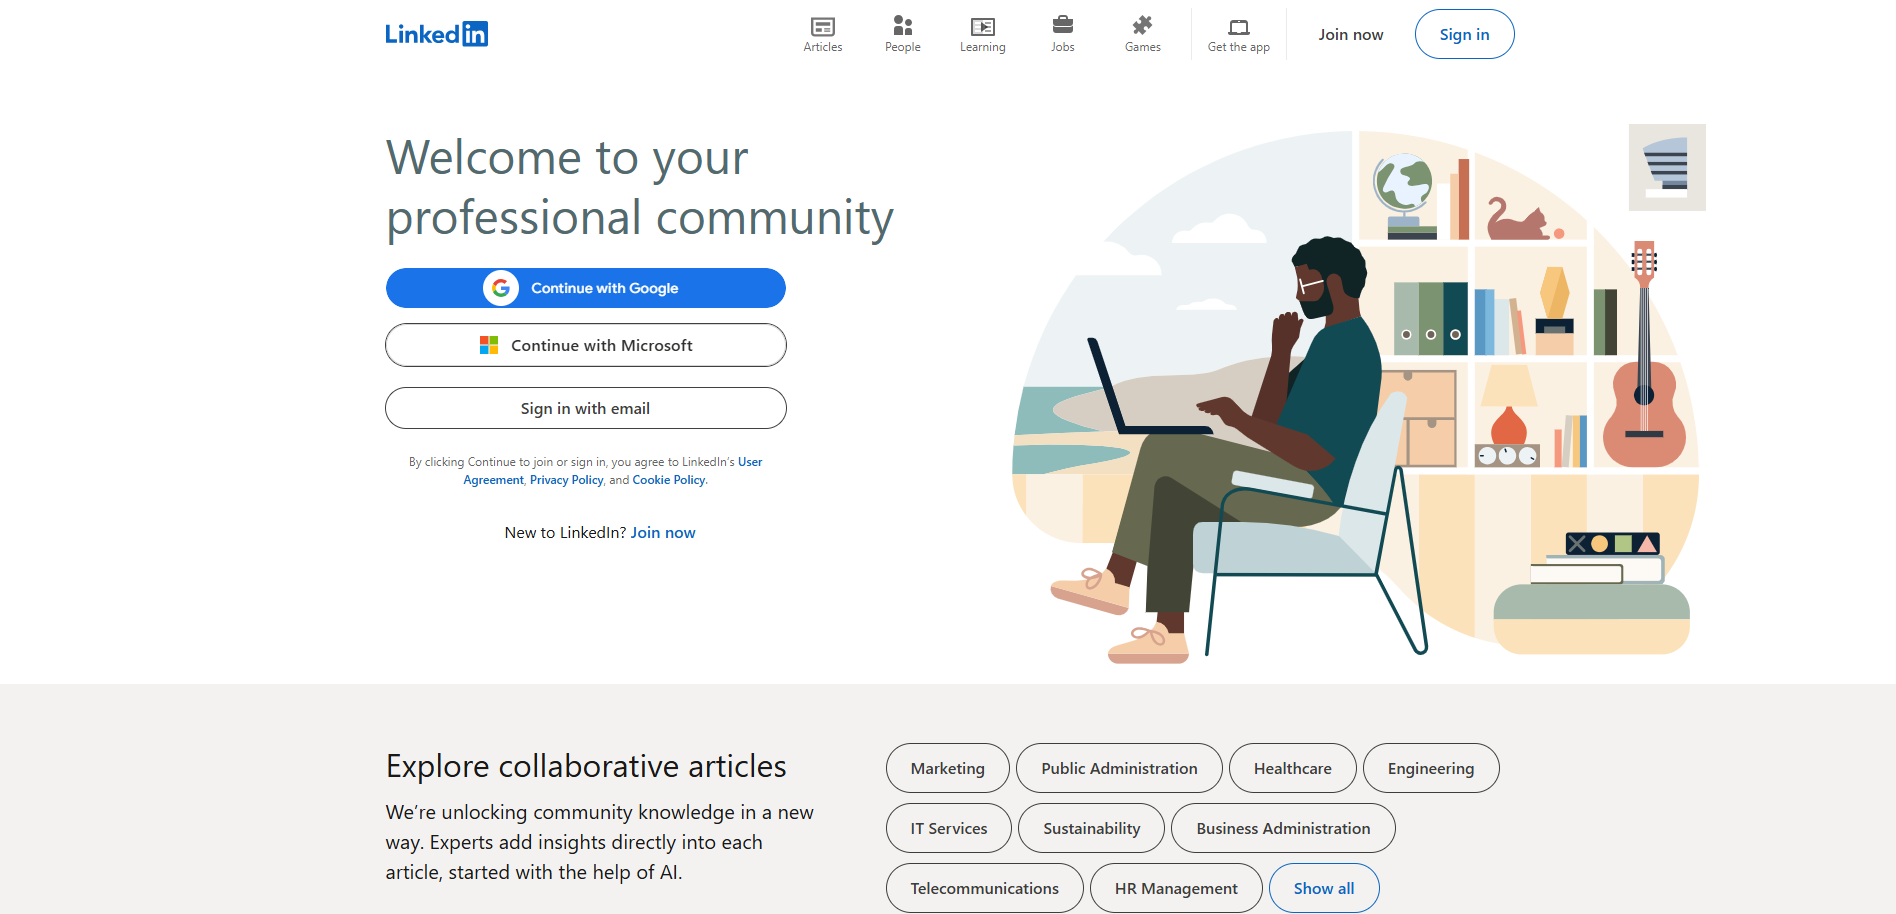Continue with Microsoft
Screen dimensions: 1896x914
click(586, 345)
